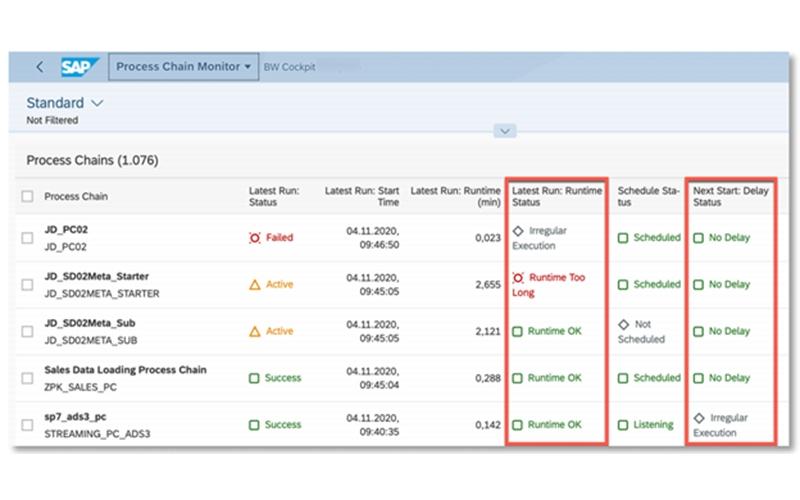Click the No Delay icon for JD_SD02Meta_Starter
800x500 pixels.
pyautogui.click(x=698, y=285)
